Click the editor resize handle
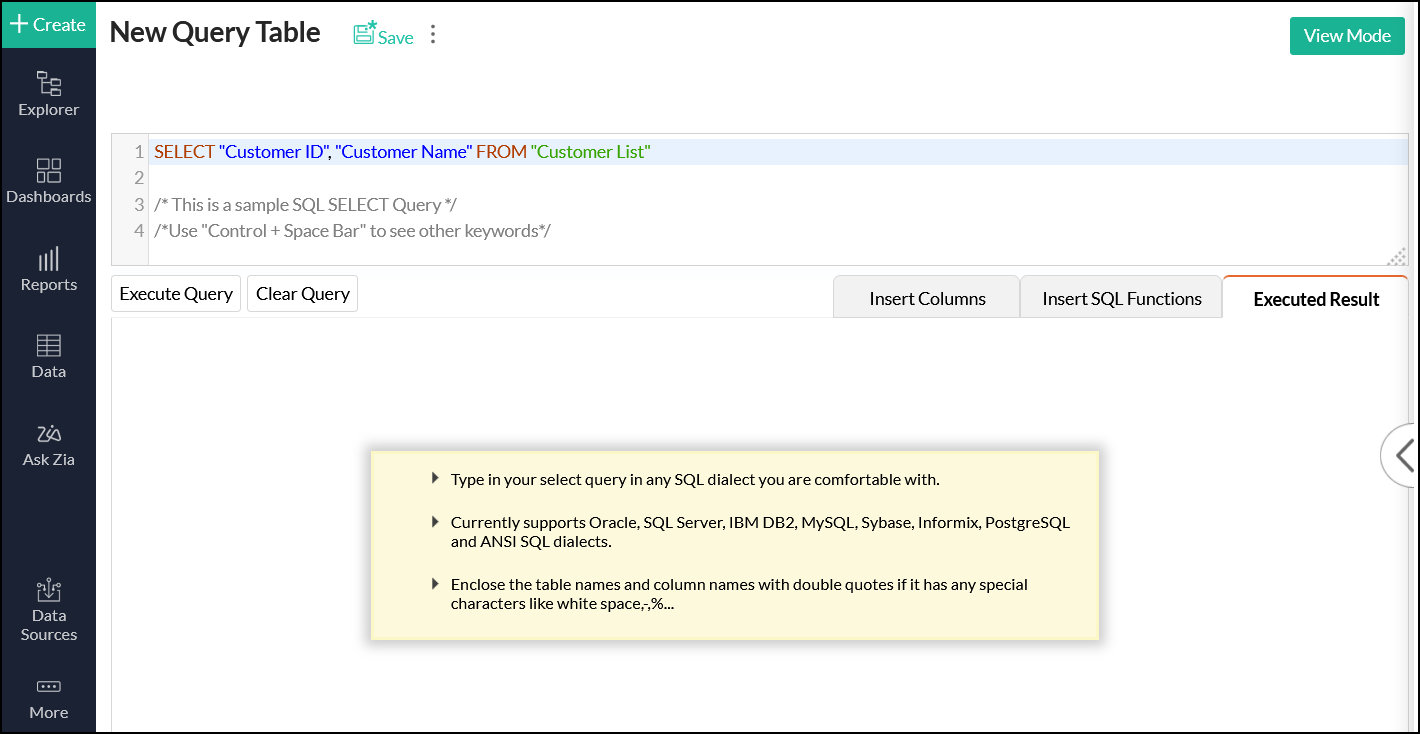 (1396, 256)
